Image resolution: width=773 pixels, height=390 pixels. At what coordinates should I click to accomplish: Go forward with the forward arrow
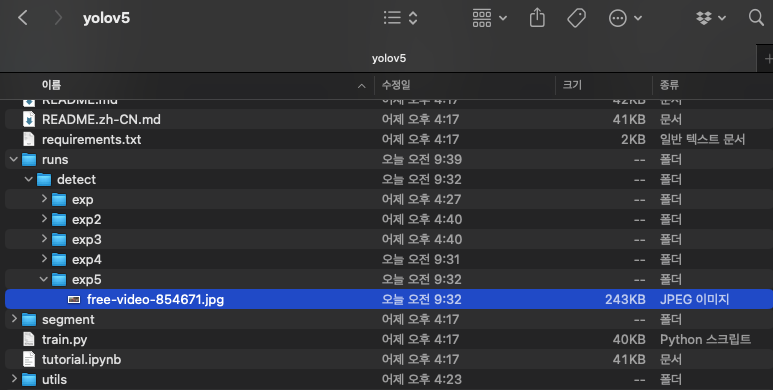(x=58, y=18)
